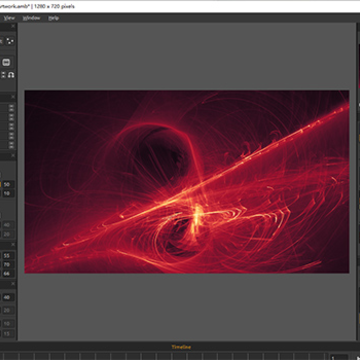Click the rounded-rectangle icon in the left panel
The width and height of the screenshot is (360, 360).
7,62
